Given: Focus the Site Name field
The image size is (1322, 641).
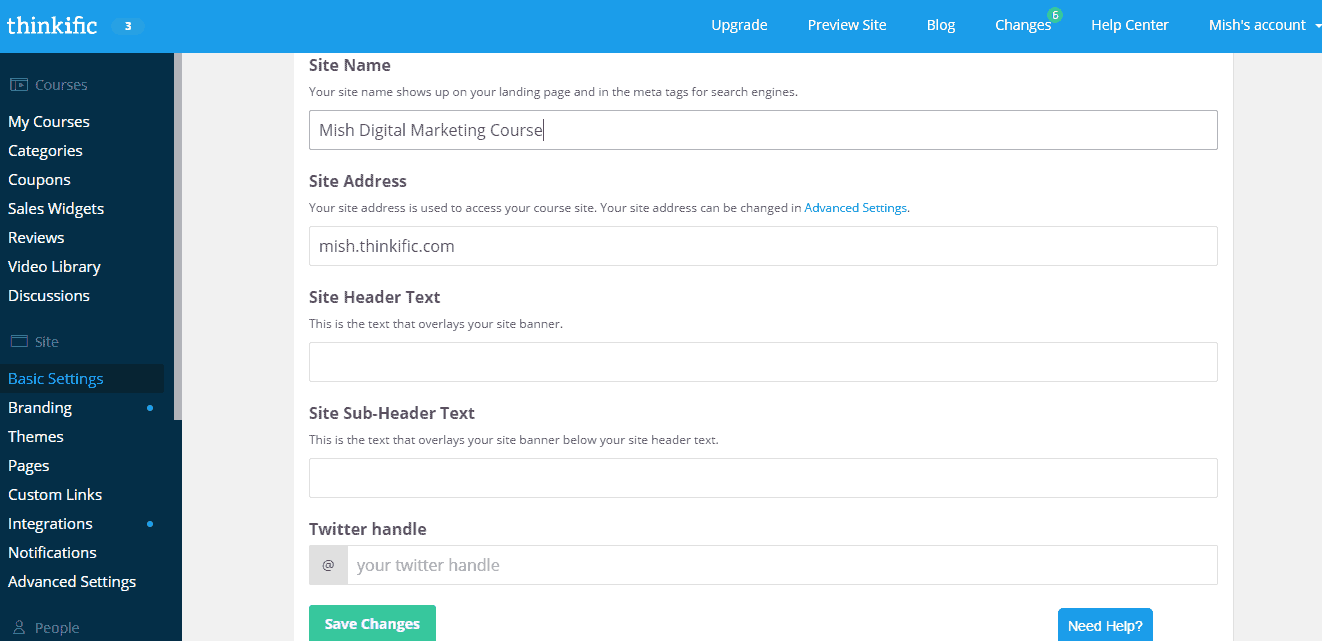Looking at the screenshot, I should point(763,130).
